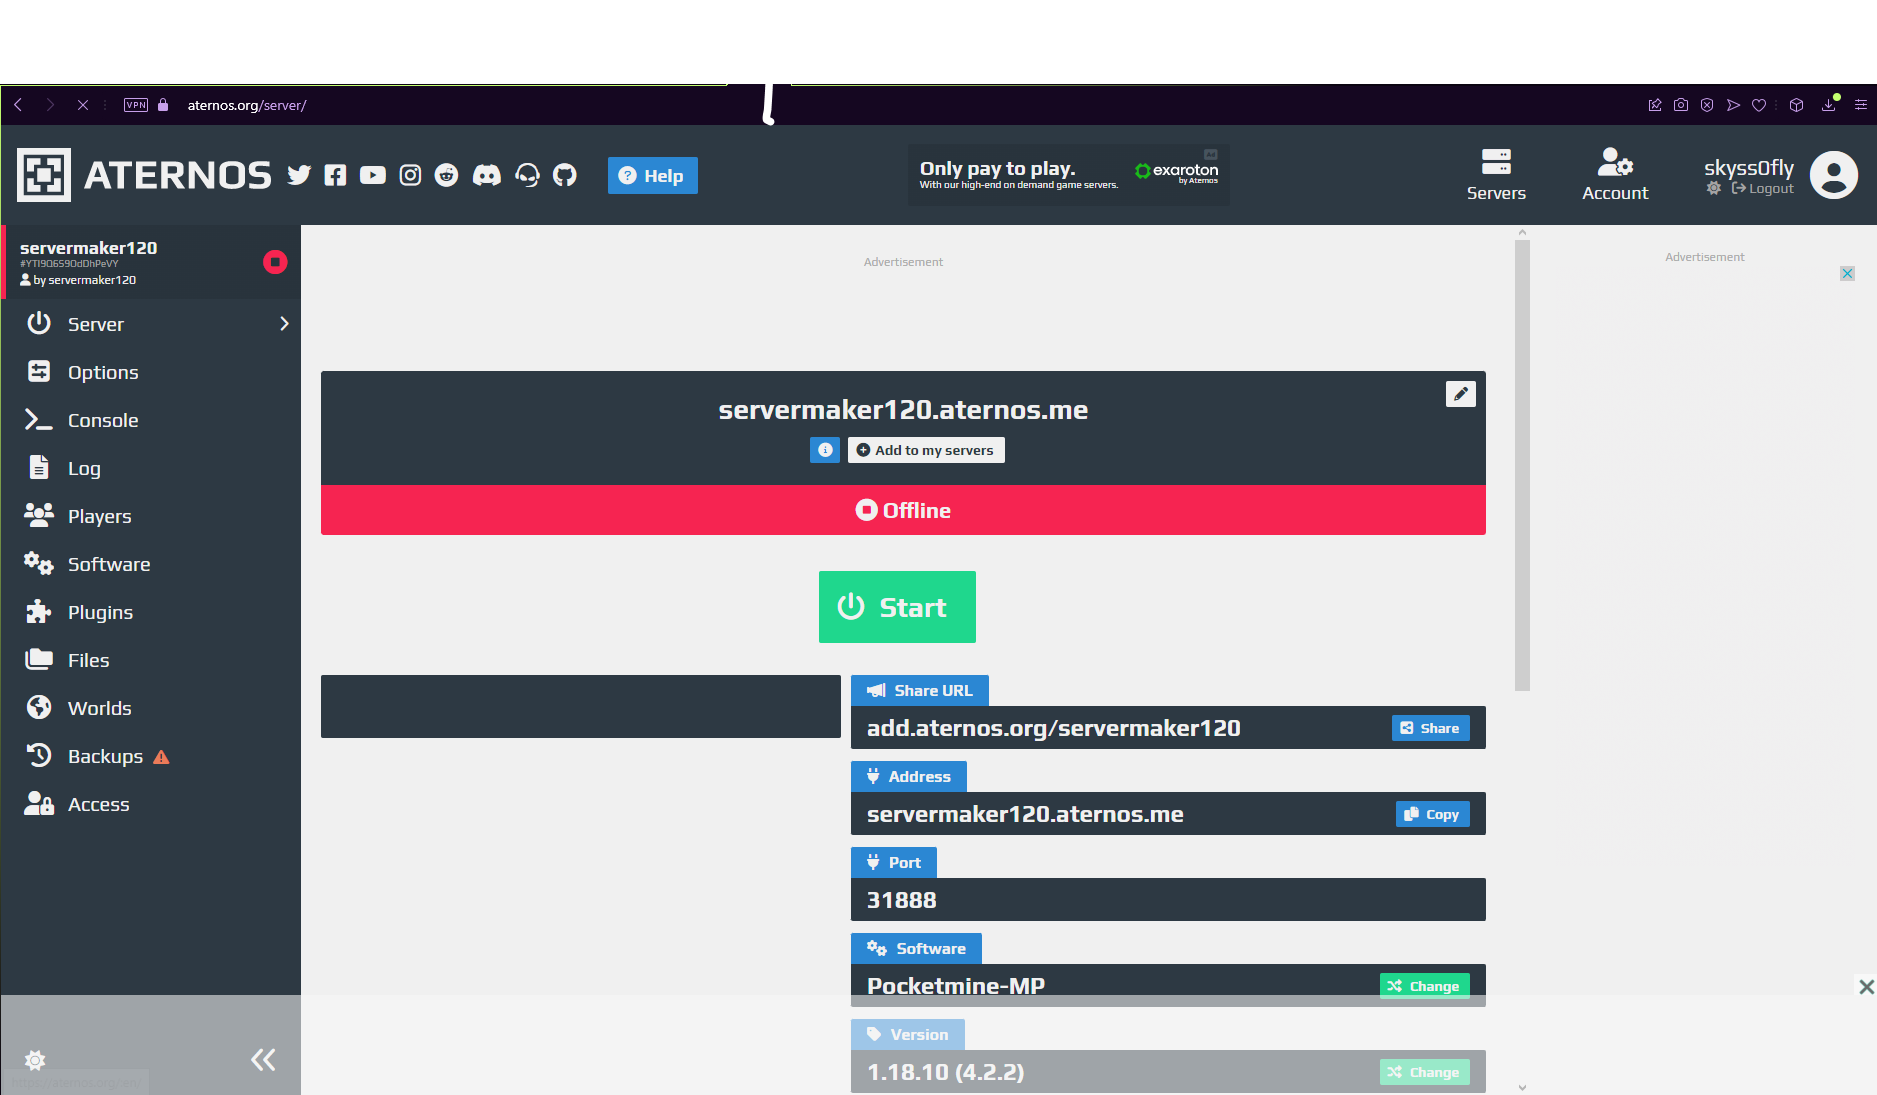Open account settings gear beside Logout
The width and height of the screenshot is (1877, 1095).
tap(1714, 188)
